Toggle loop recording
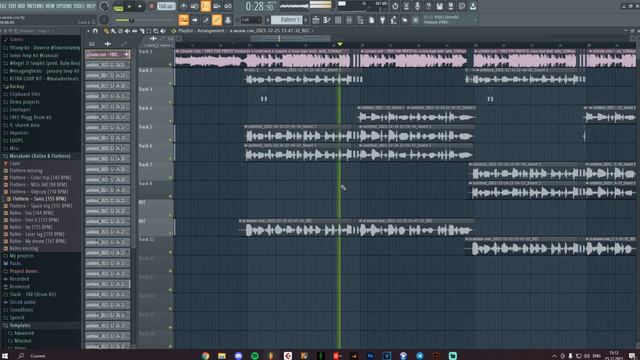The height and width of the screenshot is (360, 640). tap(228, 6)
